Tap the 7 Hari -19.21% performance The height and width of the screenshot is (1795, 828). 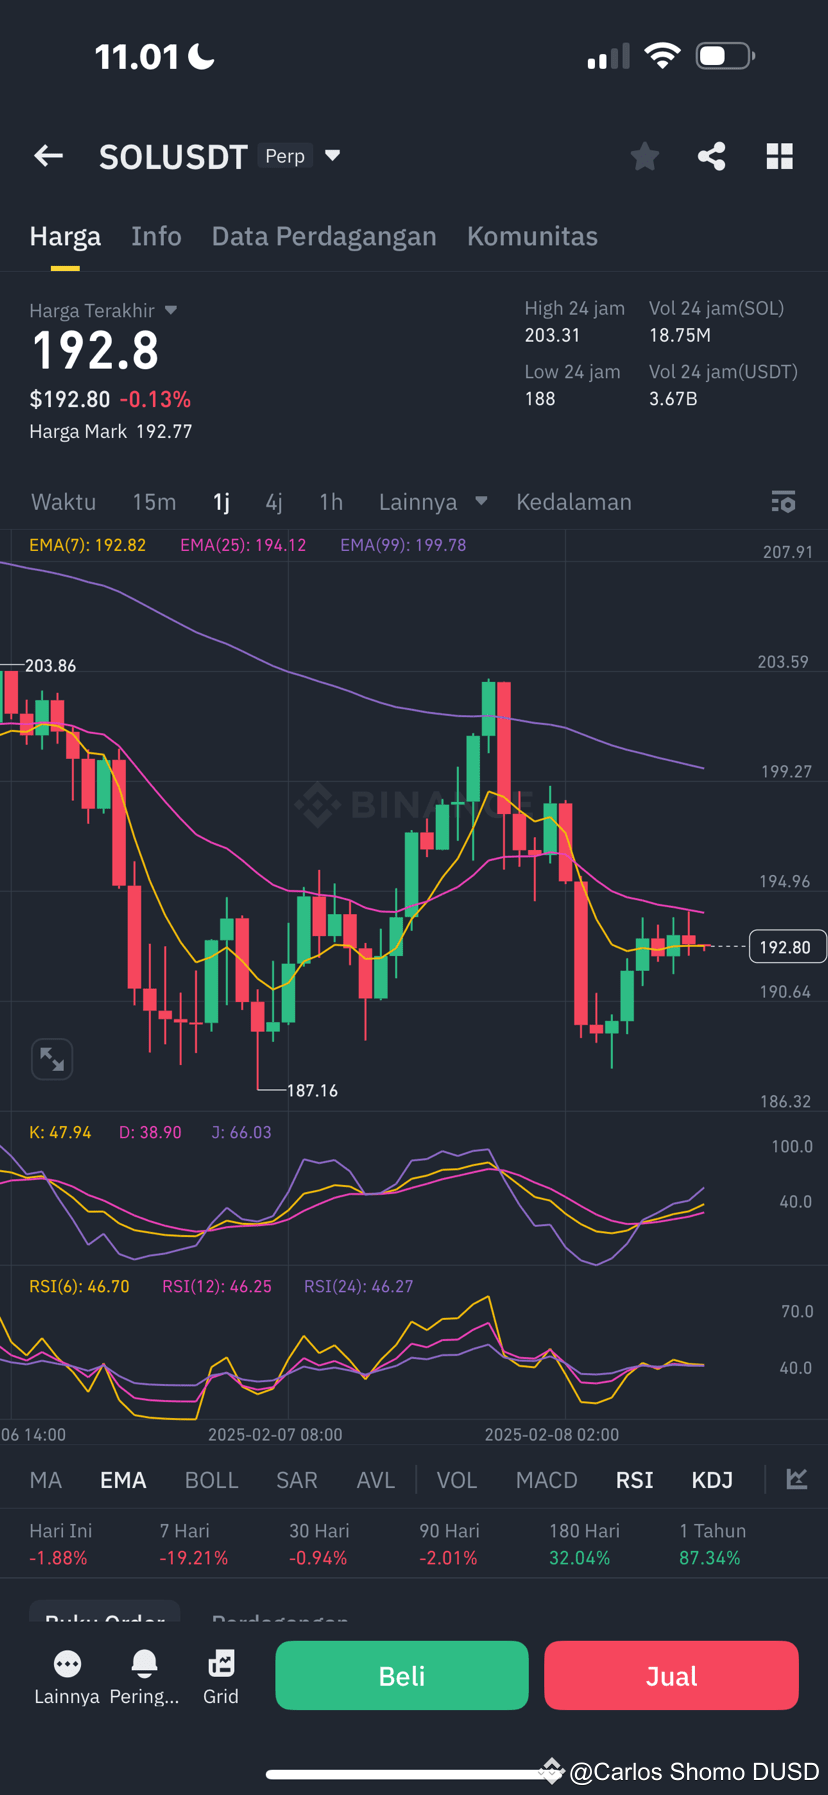[194, 1544]
